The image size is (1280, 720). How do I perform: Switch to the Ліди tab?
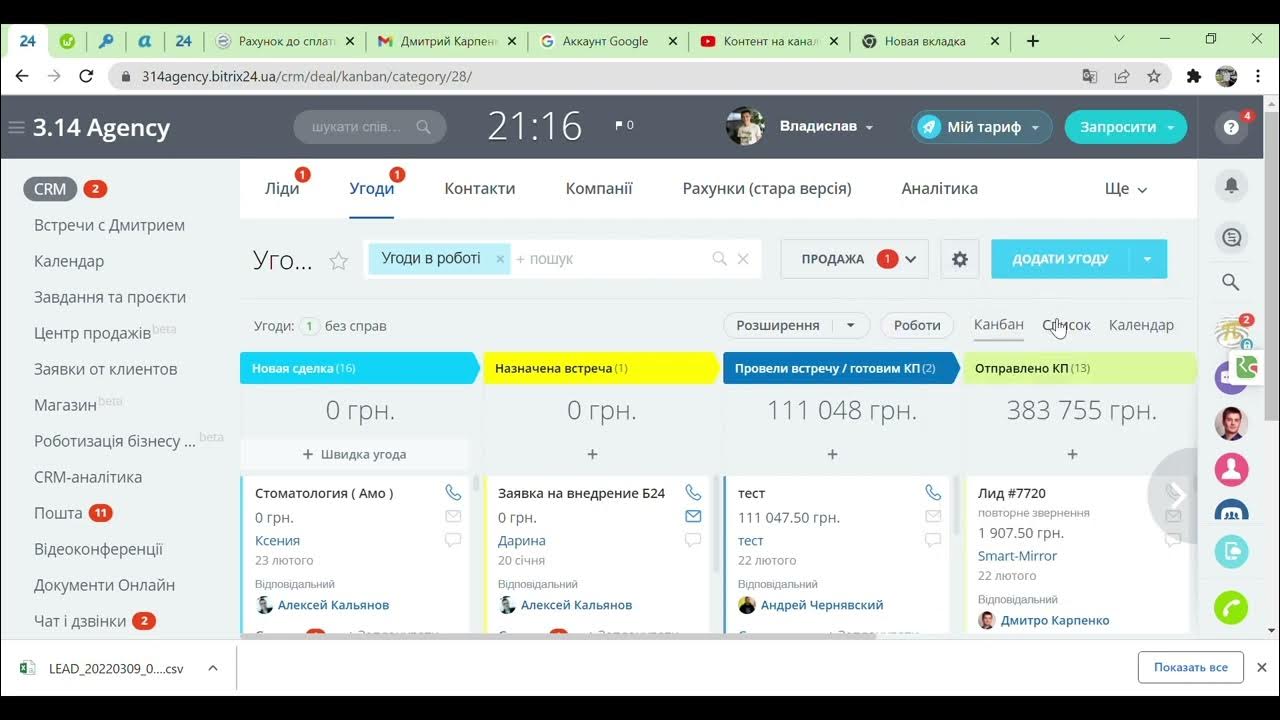pos(282,188)
